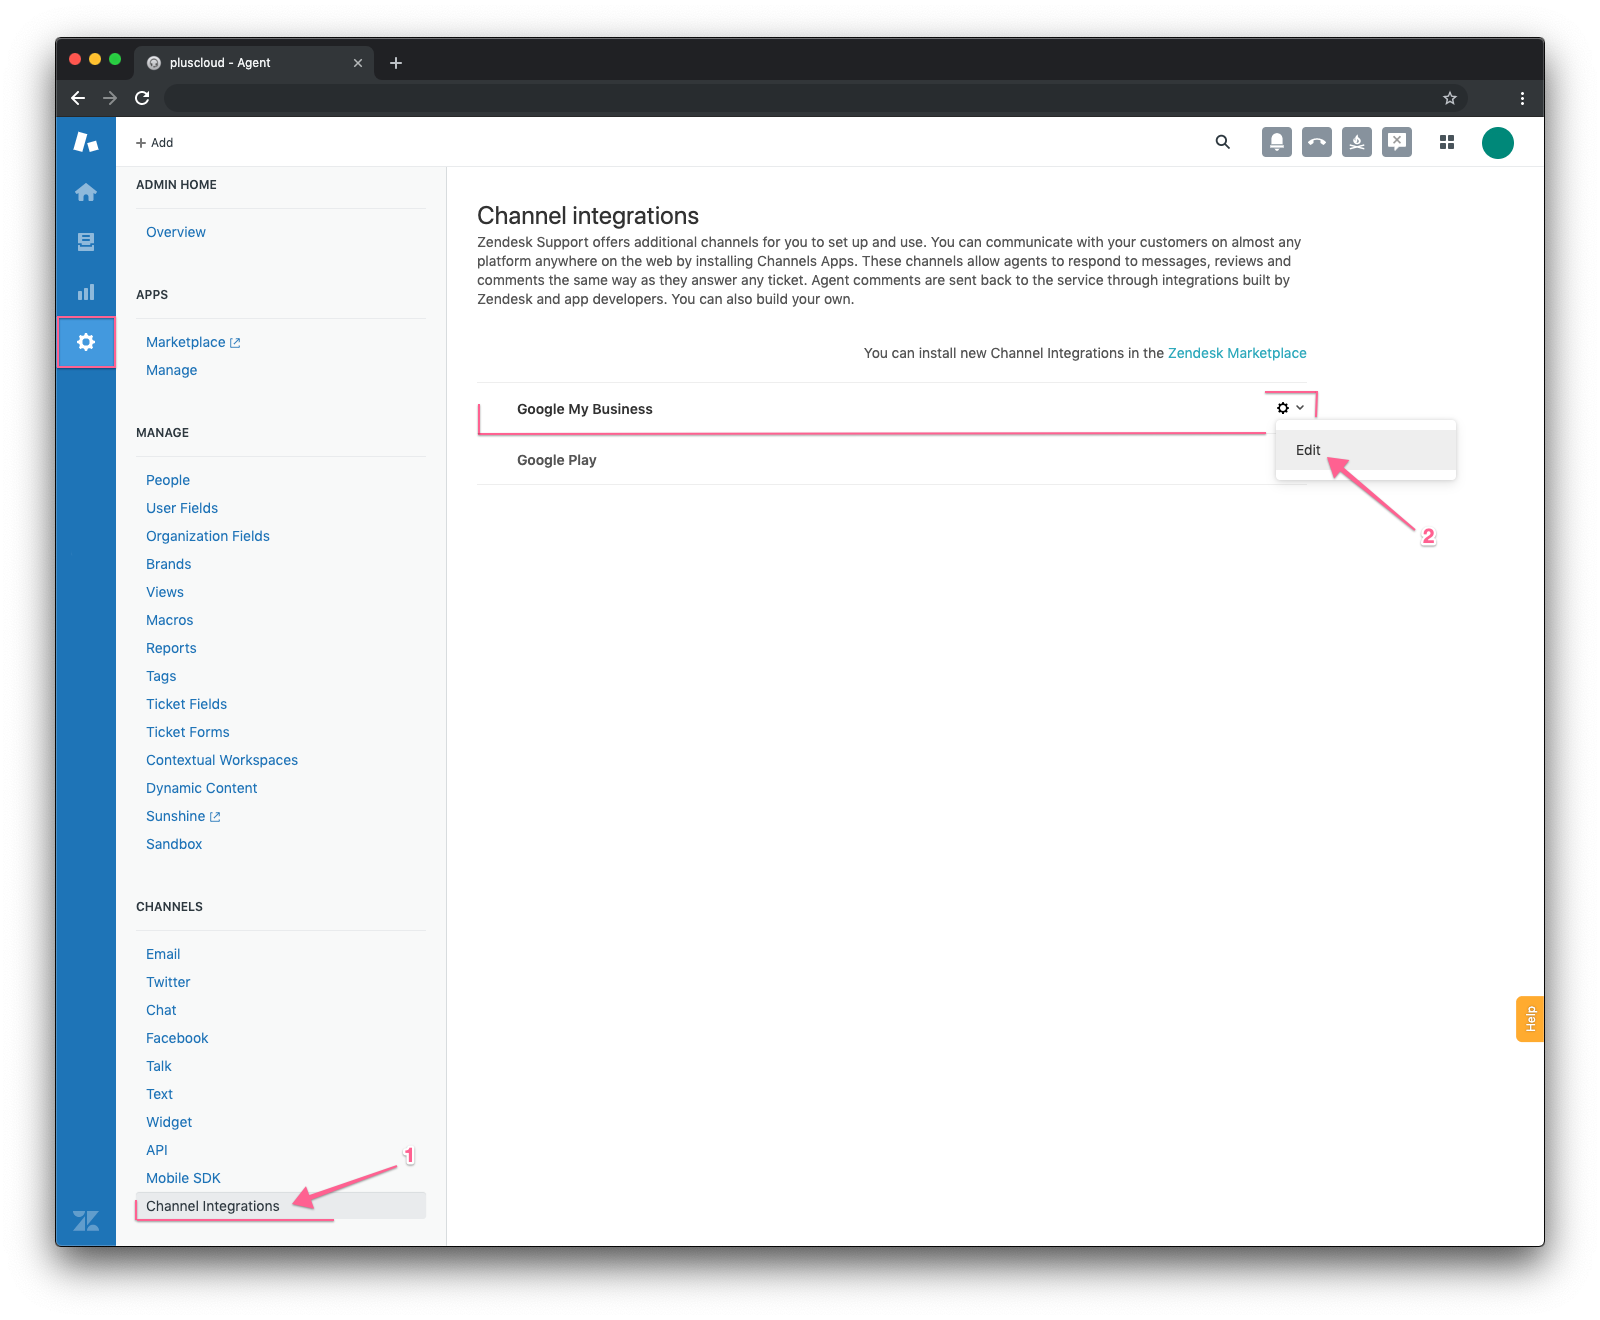Open the Overview link under Admin Home
The image size is (1600, 1320).
(176, 232)
